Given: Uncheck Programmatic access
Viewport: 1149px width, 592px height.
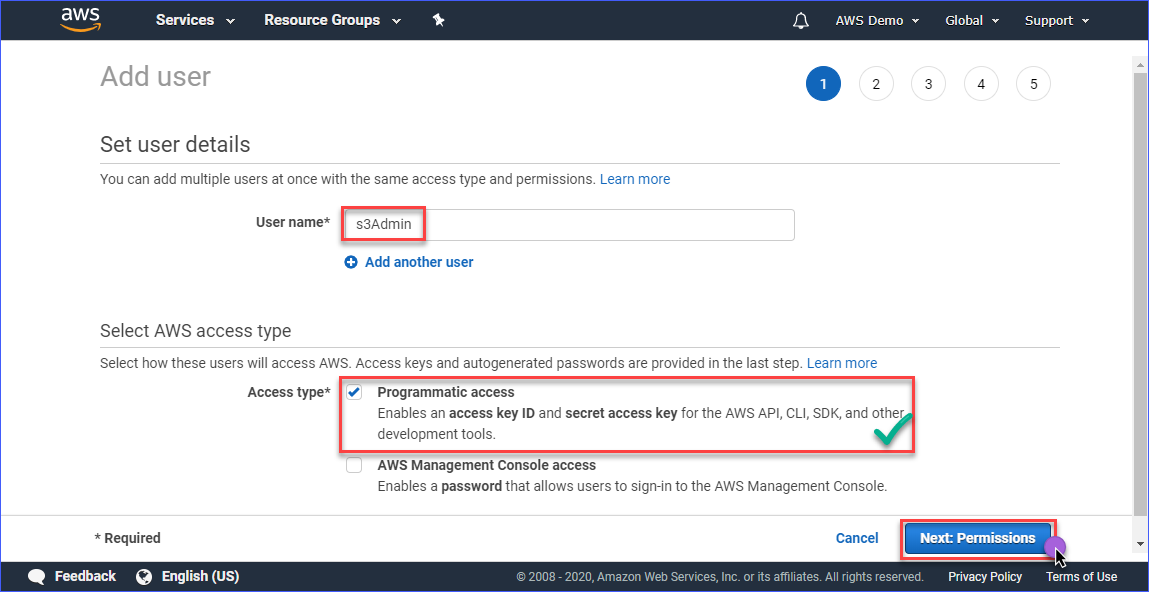Looking at the screenshot, I should 354,392.
